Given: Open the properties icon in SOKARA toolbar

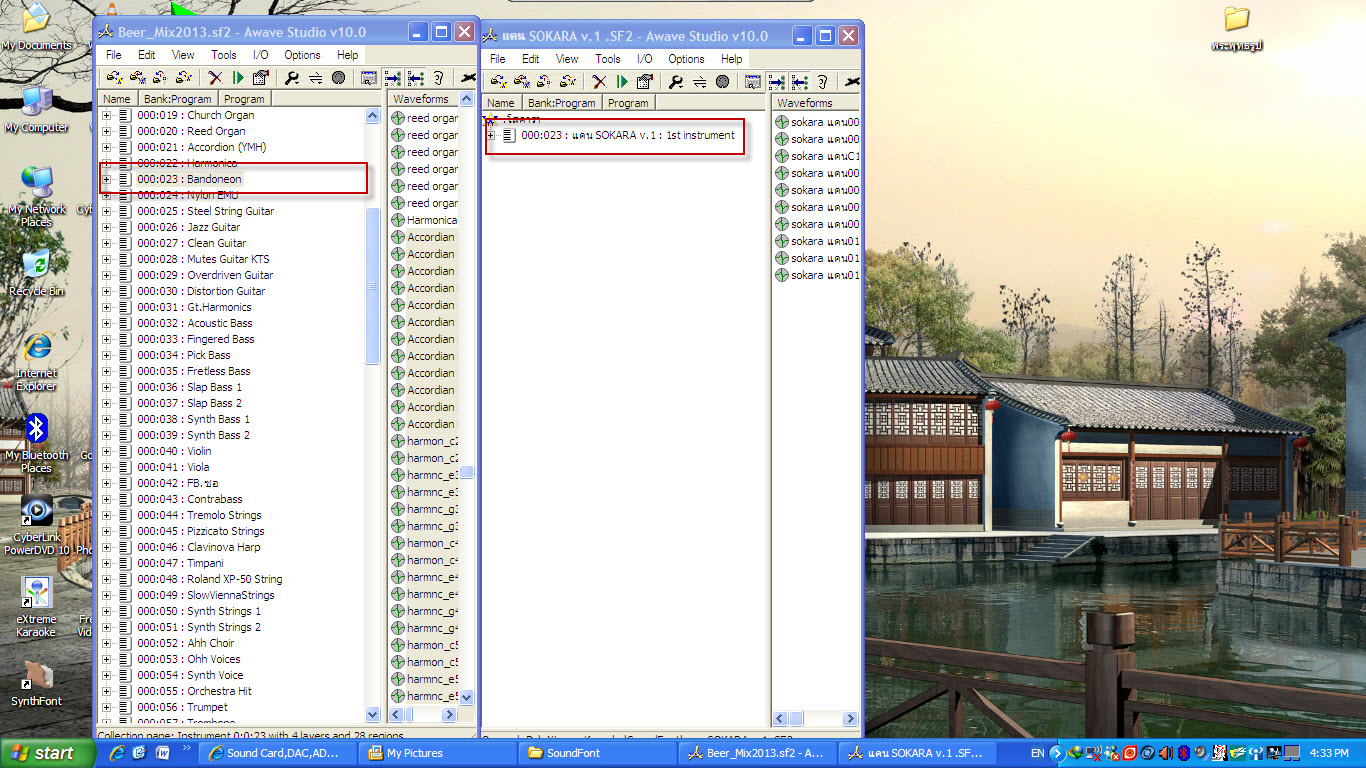Looking at the screenshot, I should [x=645, y=81].
